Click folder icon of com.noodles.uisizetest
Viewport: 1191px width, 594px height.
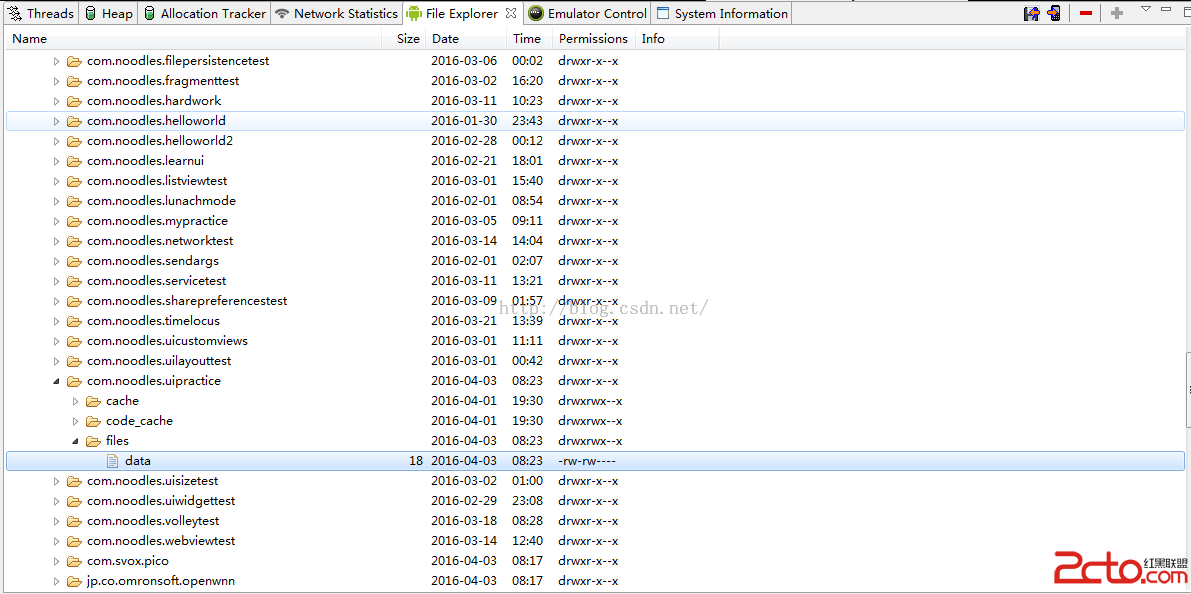pos(74,481)
